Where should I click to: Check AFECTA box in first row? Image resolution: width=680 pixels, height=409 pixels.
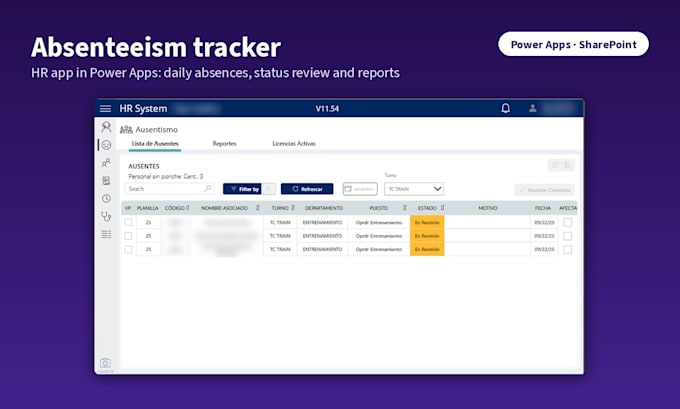pos(568,222)
